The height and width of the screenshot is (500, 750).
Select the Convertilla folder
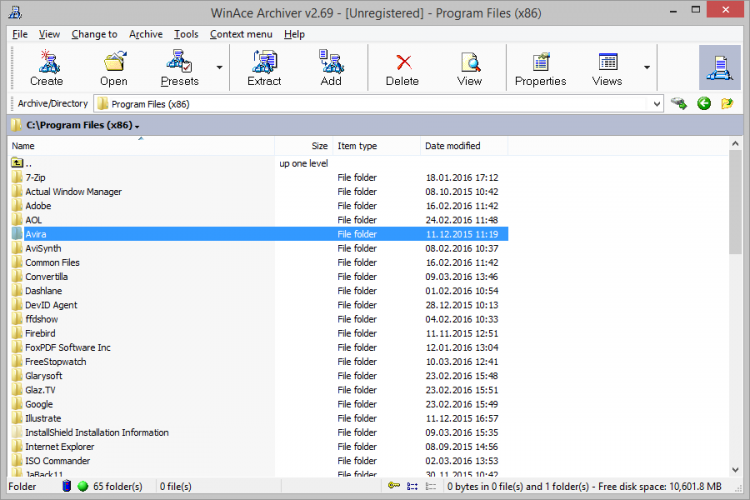click(x=46, y=277)
